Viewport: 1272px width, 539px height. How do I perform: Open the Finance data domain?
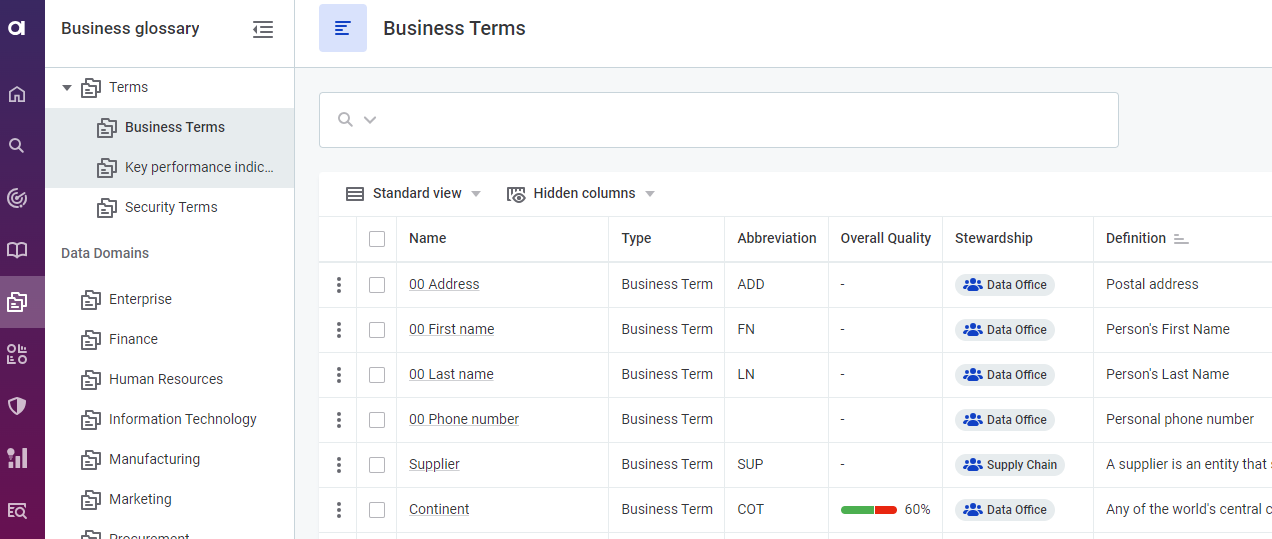click(133, 340)
